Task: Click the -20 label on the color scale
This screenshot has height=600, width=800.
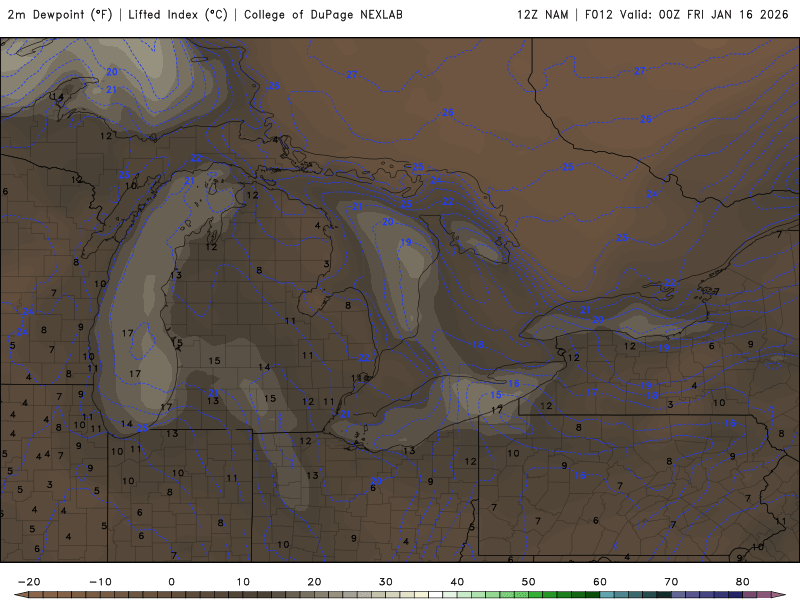Action: [x=29, y=582]
